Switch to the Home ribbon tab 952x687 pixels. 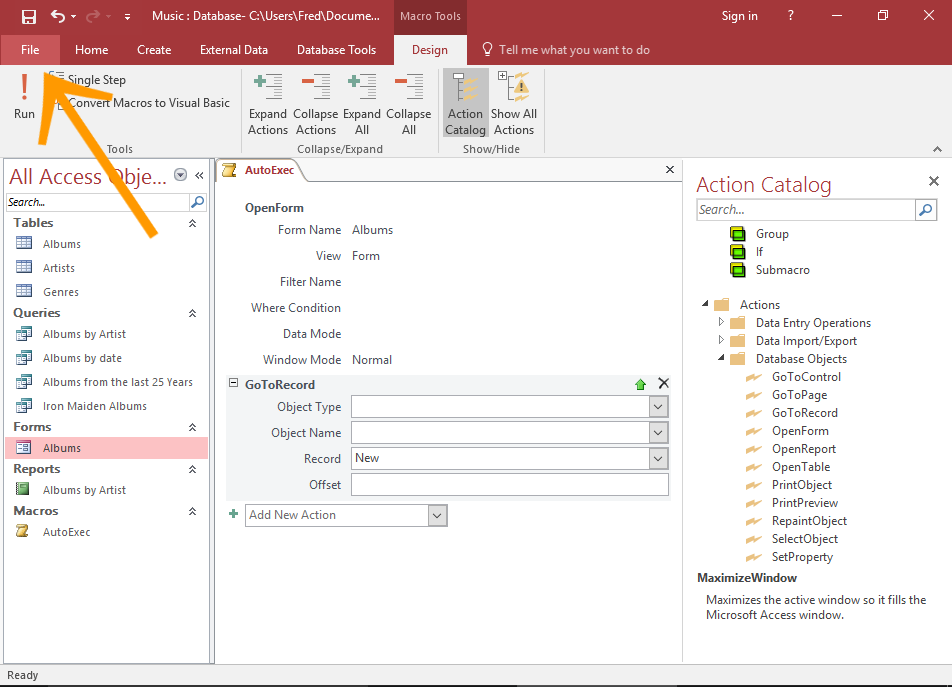92,50
